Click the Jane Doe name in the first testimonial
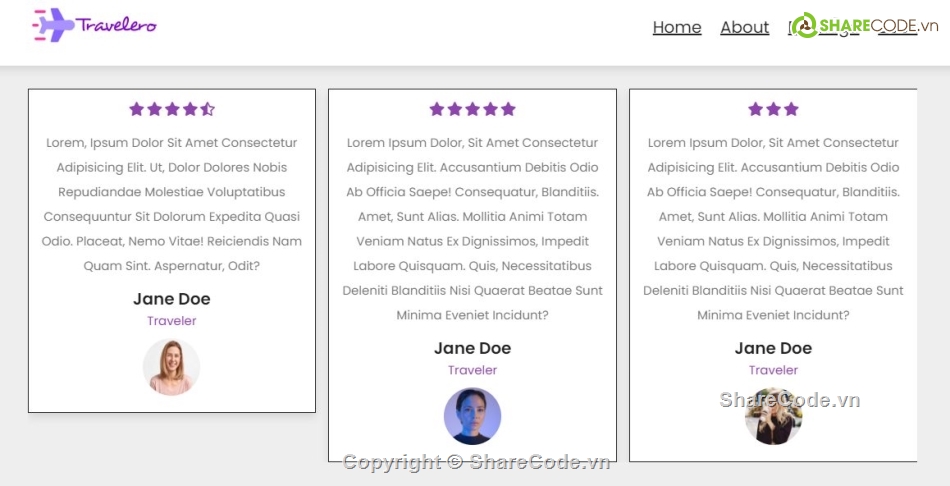The width and height of the screenshot is (950, 486). [x=172, y=299]
